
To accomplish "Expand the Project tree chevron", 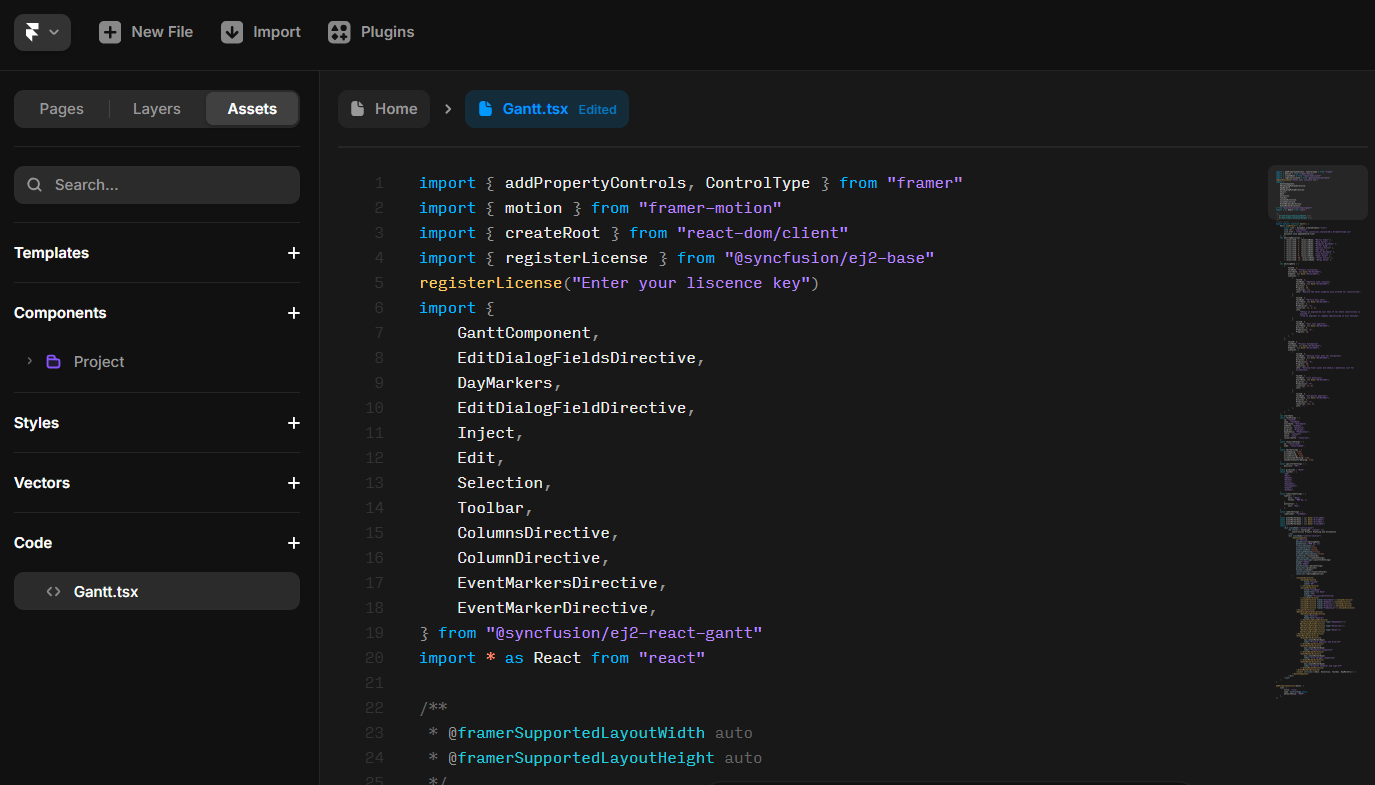I will tap(30, 361).
